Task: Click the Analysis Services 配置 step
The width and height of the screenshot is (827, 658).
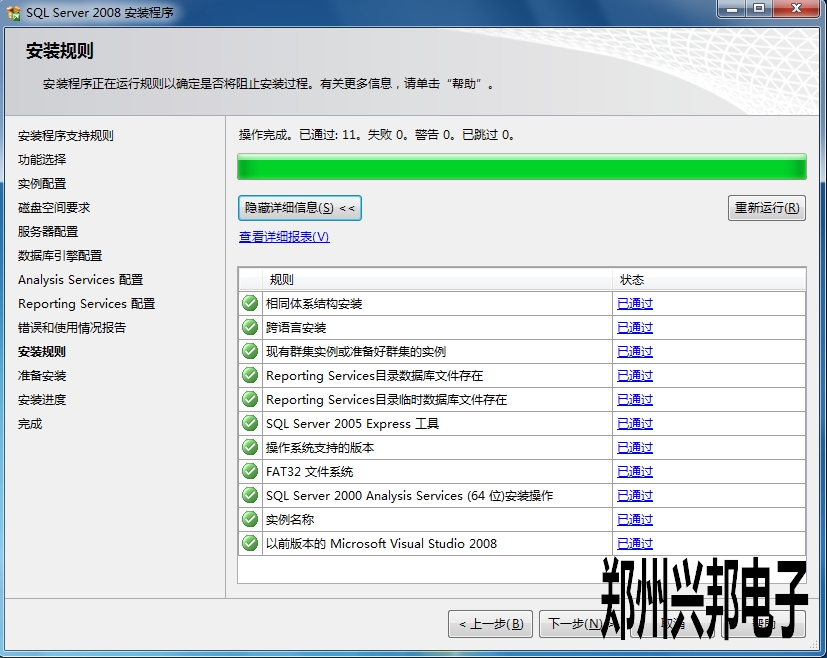Action: coord(81,279)
